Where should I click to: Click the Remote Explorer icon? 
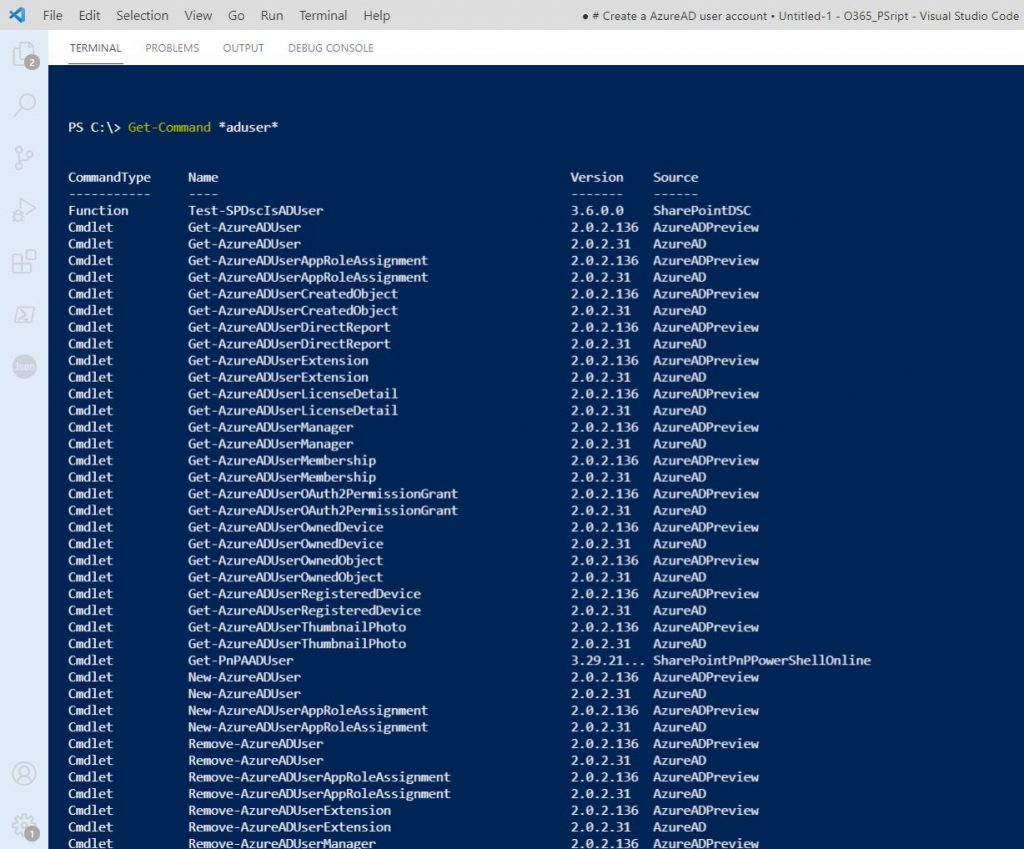click(x=24, y=312)
